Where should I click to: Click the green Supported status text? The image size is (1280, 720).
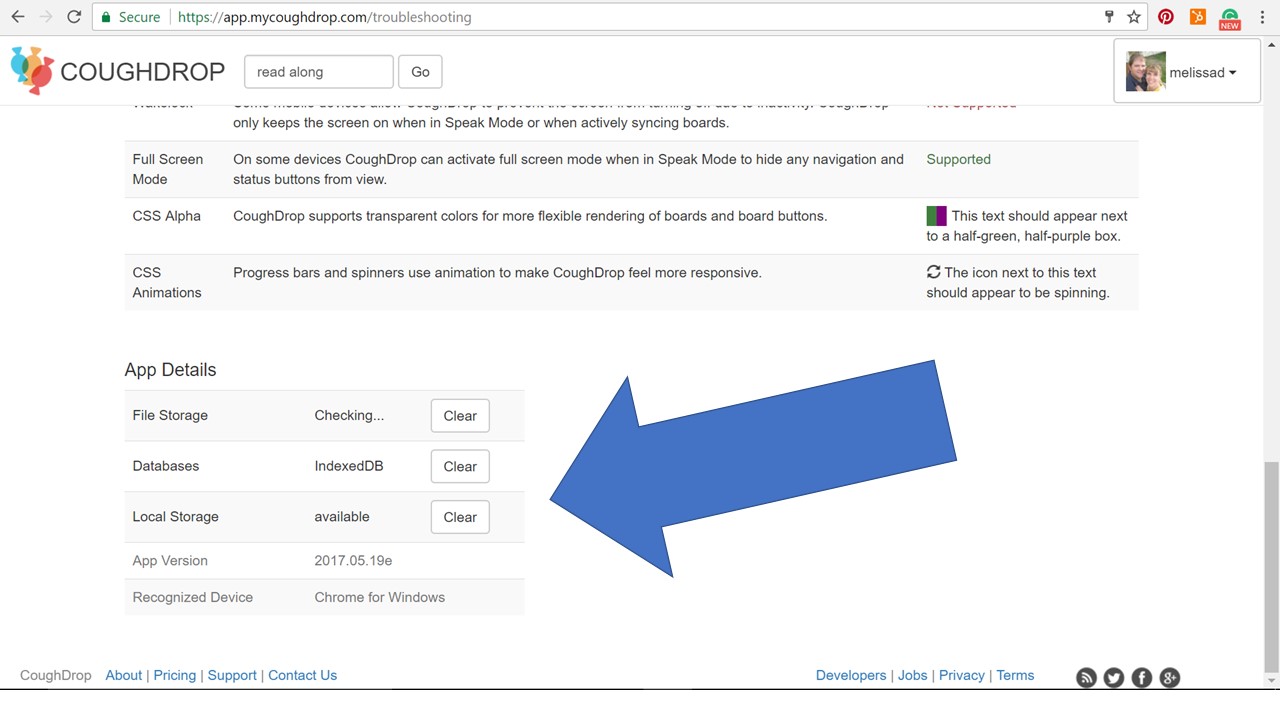coord(958,159)
